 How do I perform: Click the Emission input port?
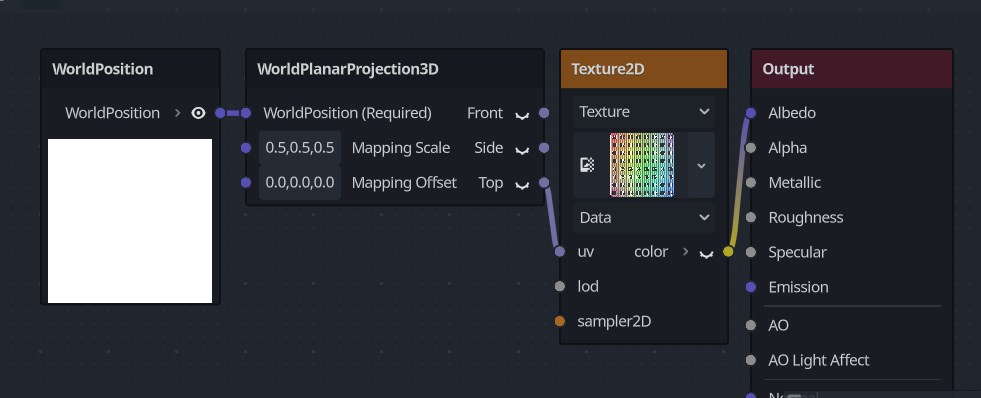pyautogui.click(x=751, y=287)
